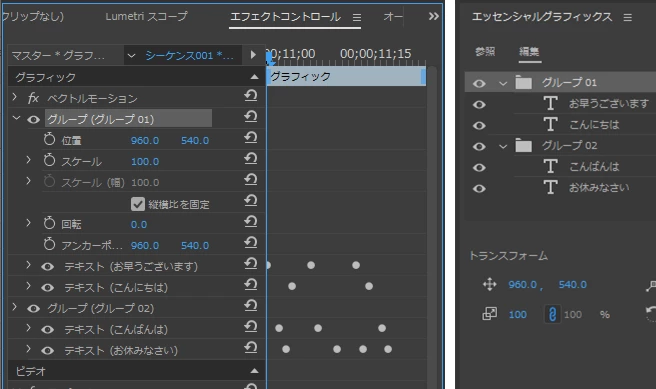Toggle 位置 animation stopwatch
Screen dimensions: 656x389
click(49, 139)
